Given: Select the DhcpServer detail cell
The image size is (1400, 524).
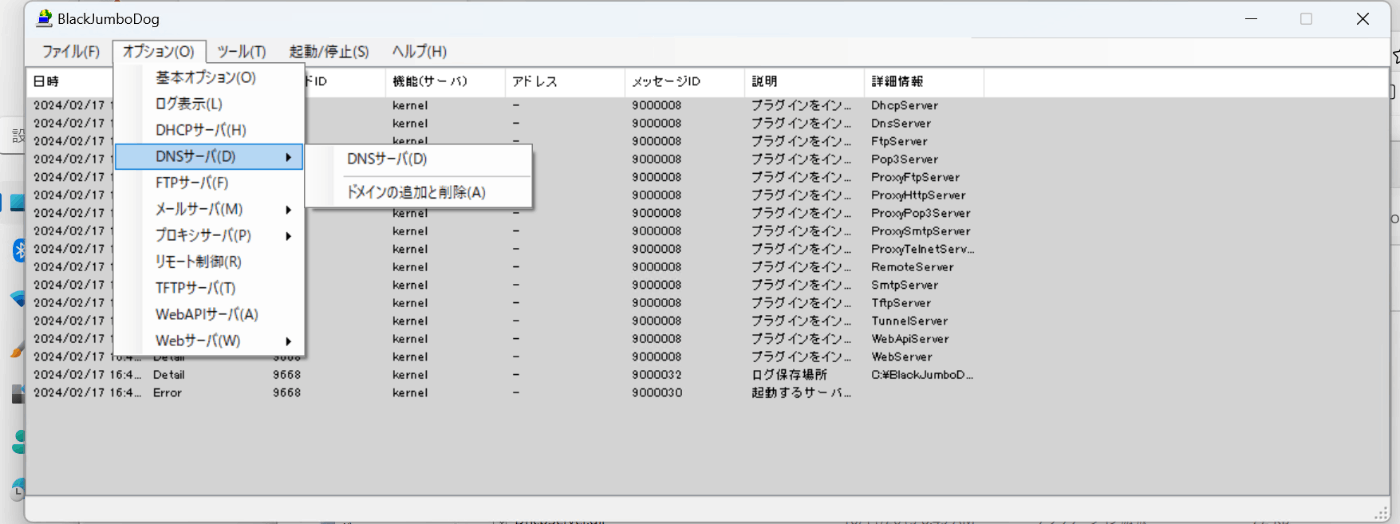Looking at the screenshot, I should (x=904, y=105).
